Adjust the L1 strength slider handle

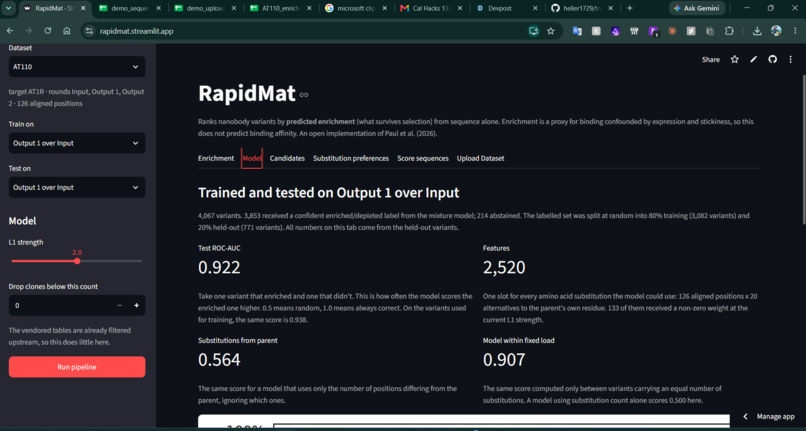coord(77,261)
